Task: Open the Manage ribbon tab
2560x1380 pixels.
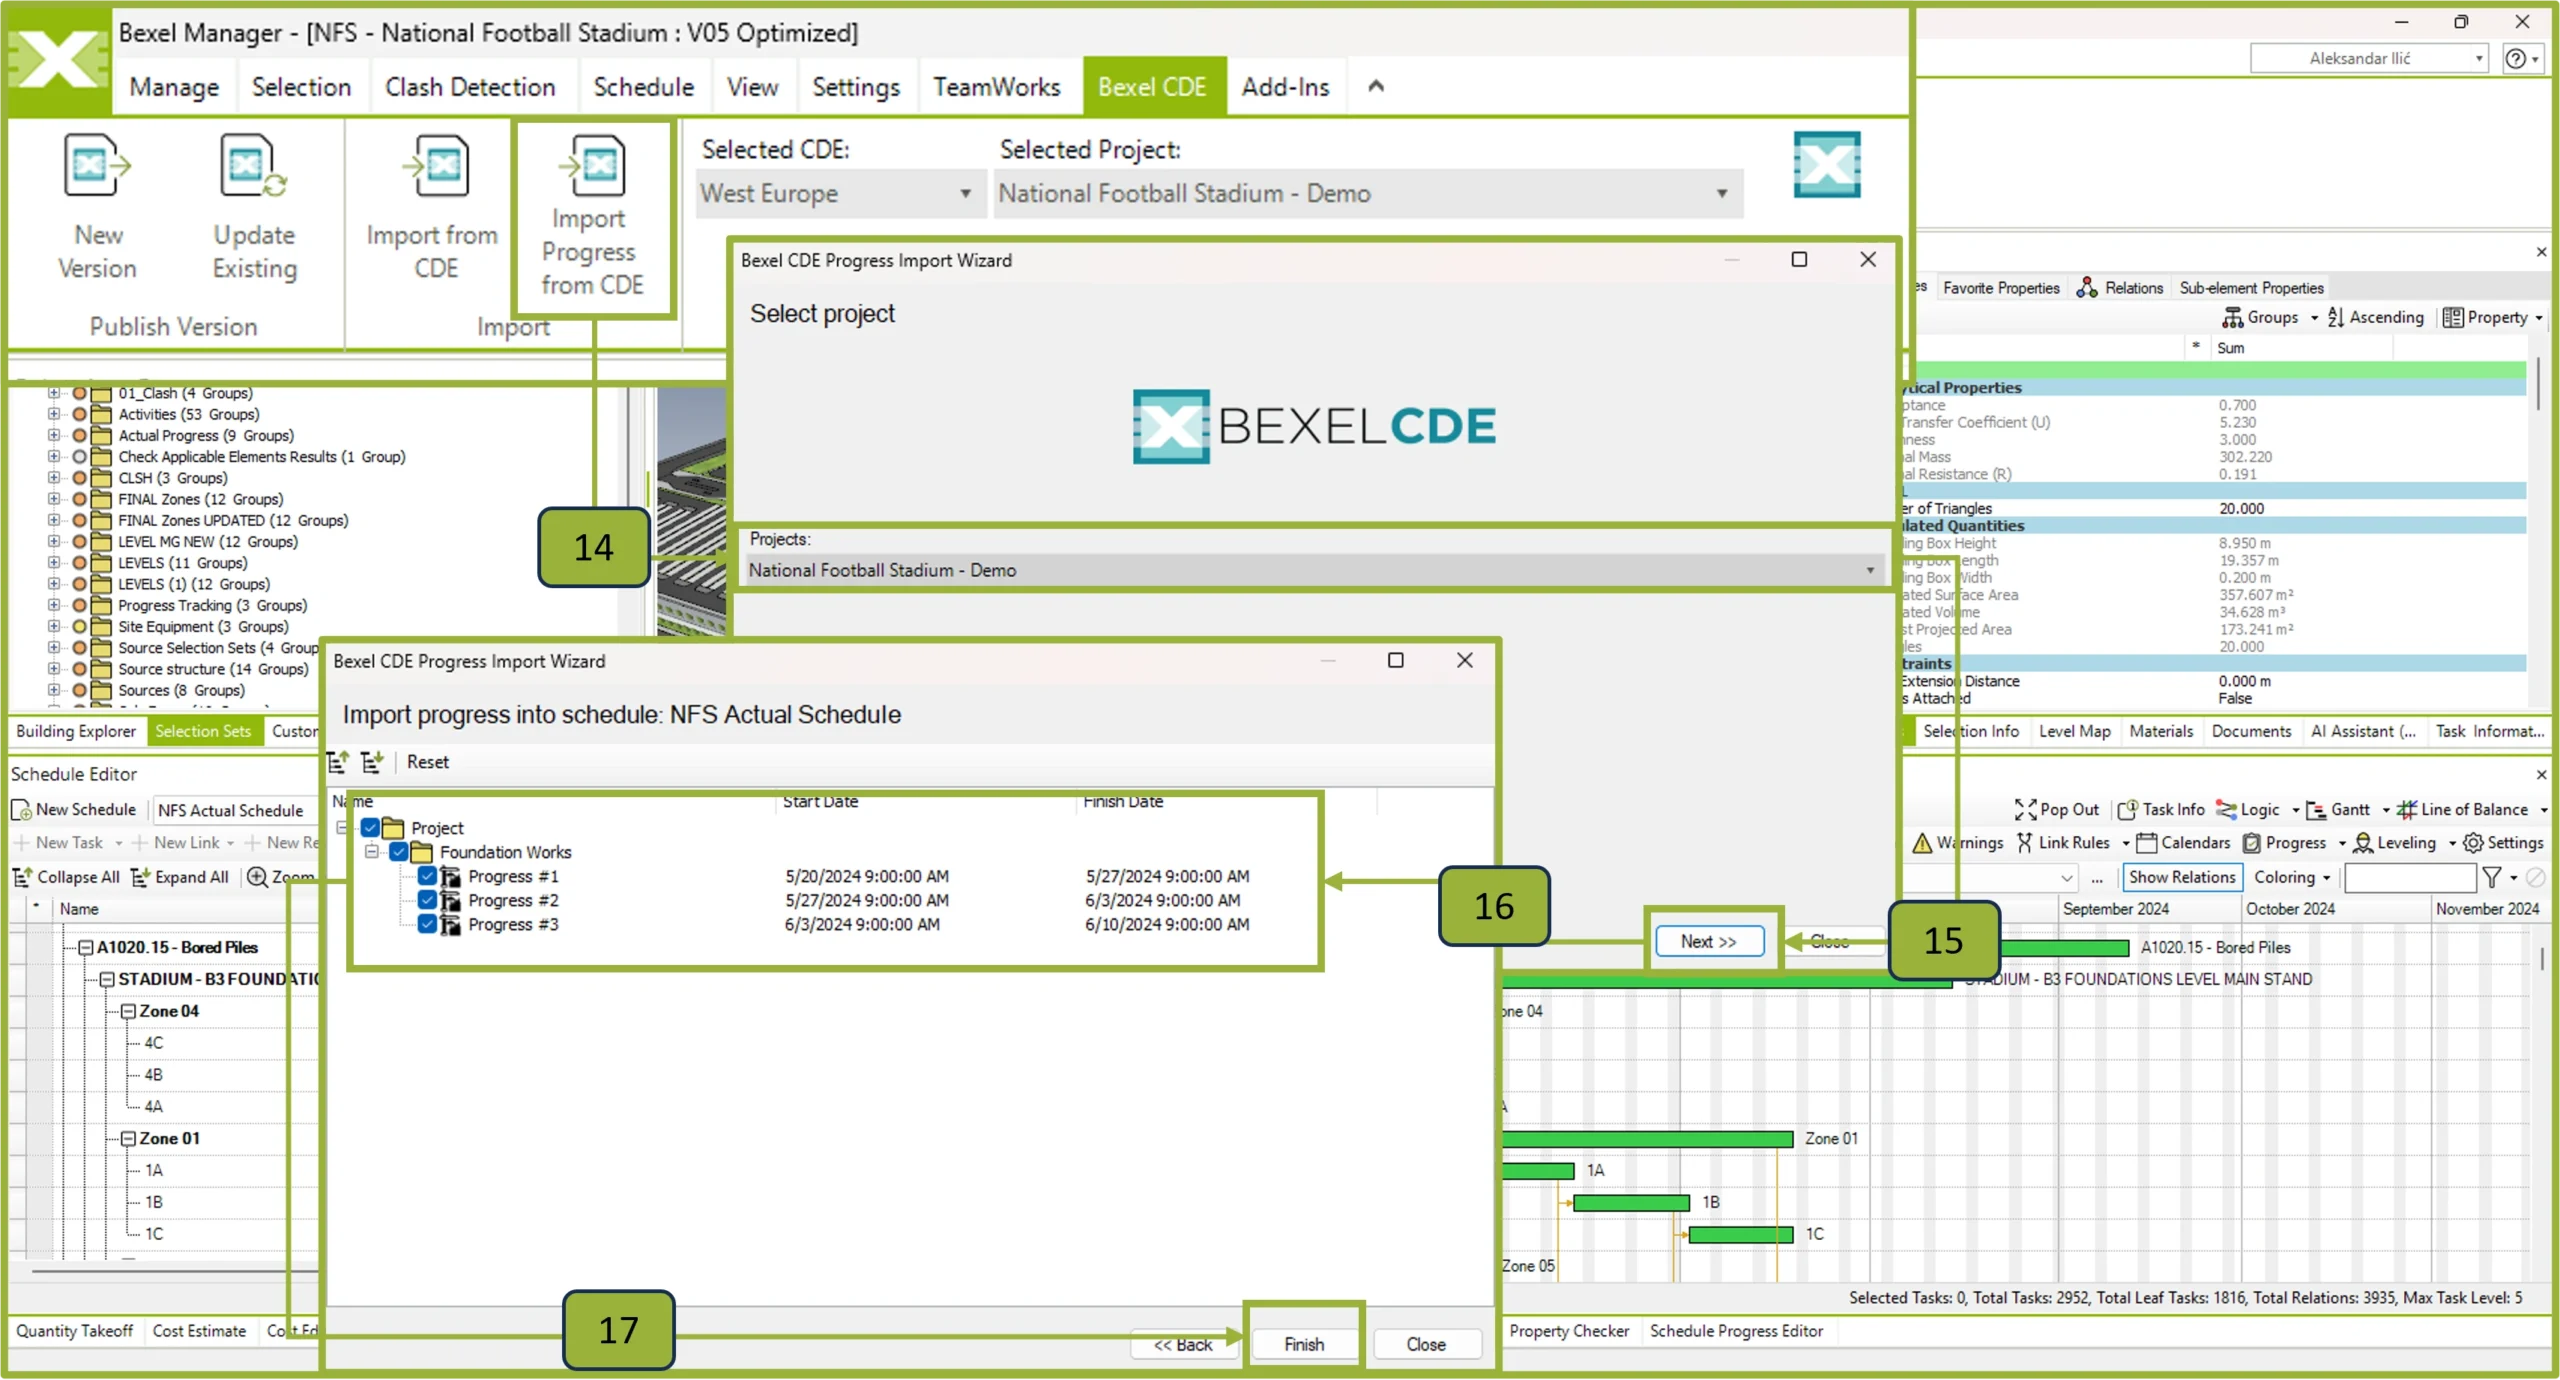Action: pos(174,87)
